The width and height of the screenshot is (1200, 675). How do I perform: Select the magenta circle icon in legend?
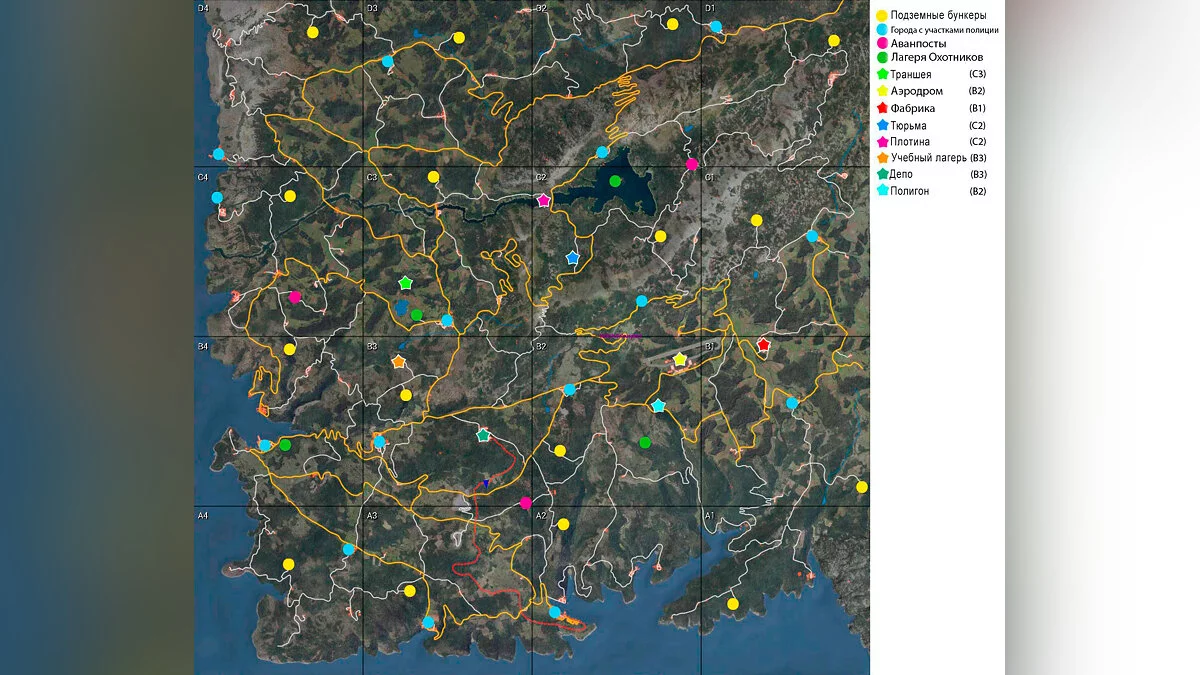(x=882, y=45)
